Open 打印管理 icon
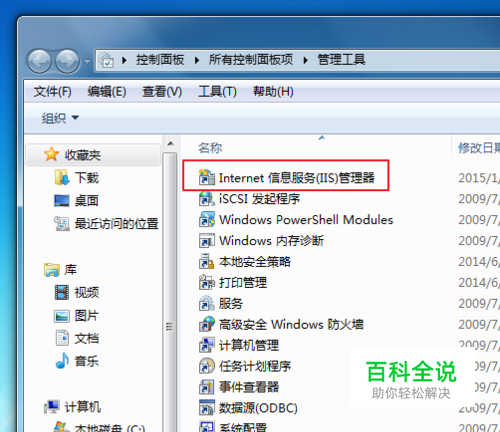 (x=207, y=282)
